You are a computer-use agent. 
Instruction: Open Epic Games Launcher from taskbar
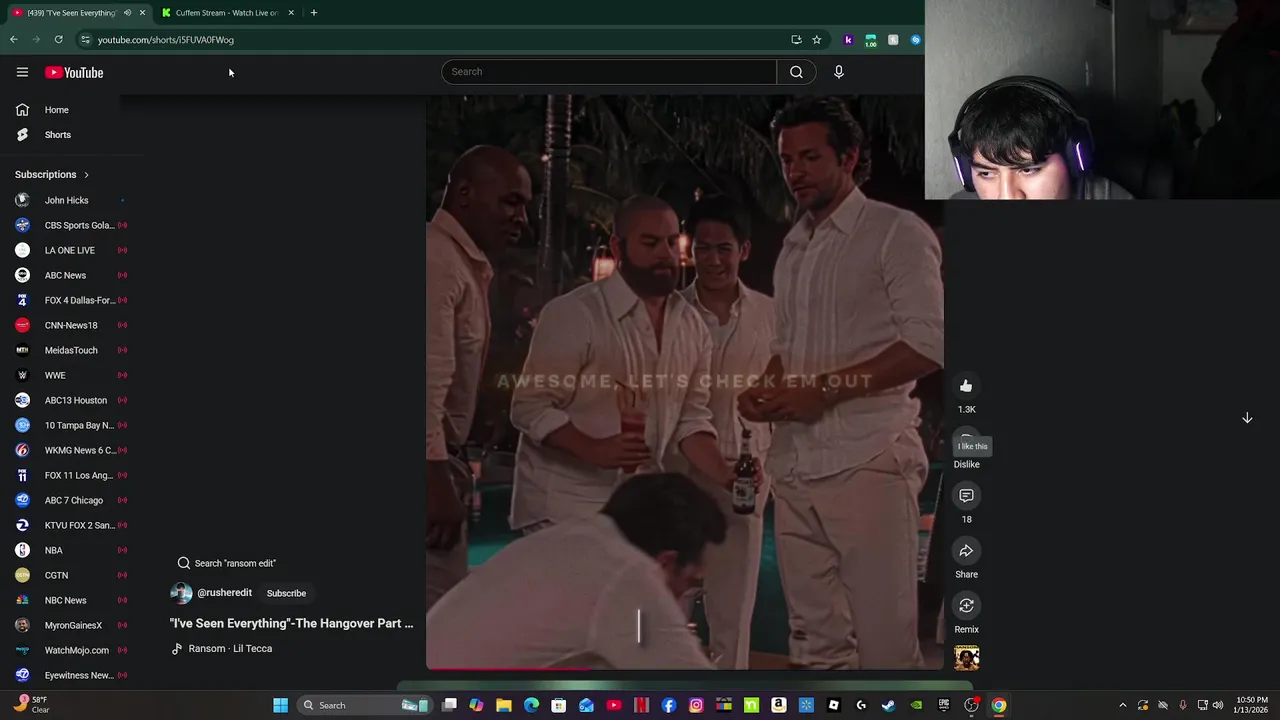[x=943, y=705]
